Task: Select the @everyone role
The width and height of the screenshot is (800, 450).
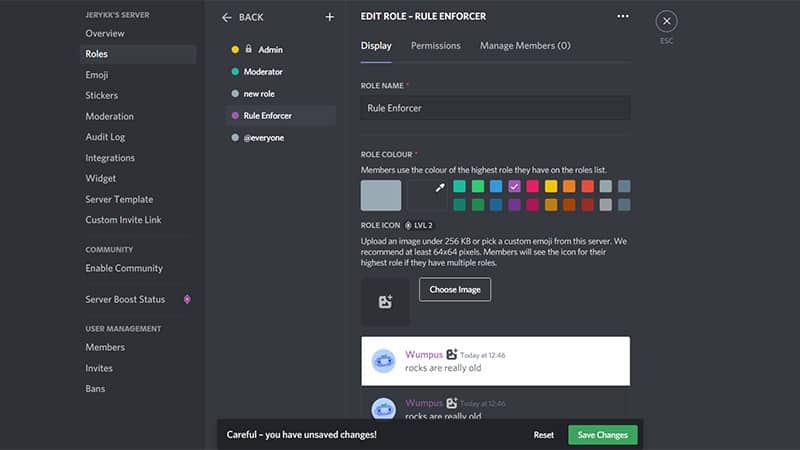Action: pyautogui.click(x=281, y=138)
